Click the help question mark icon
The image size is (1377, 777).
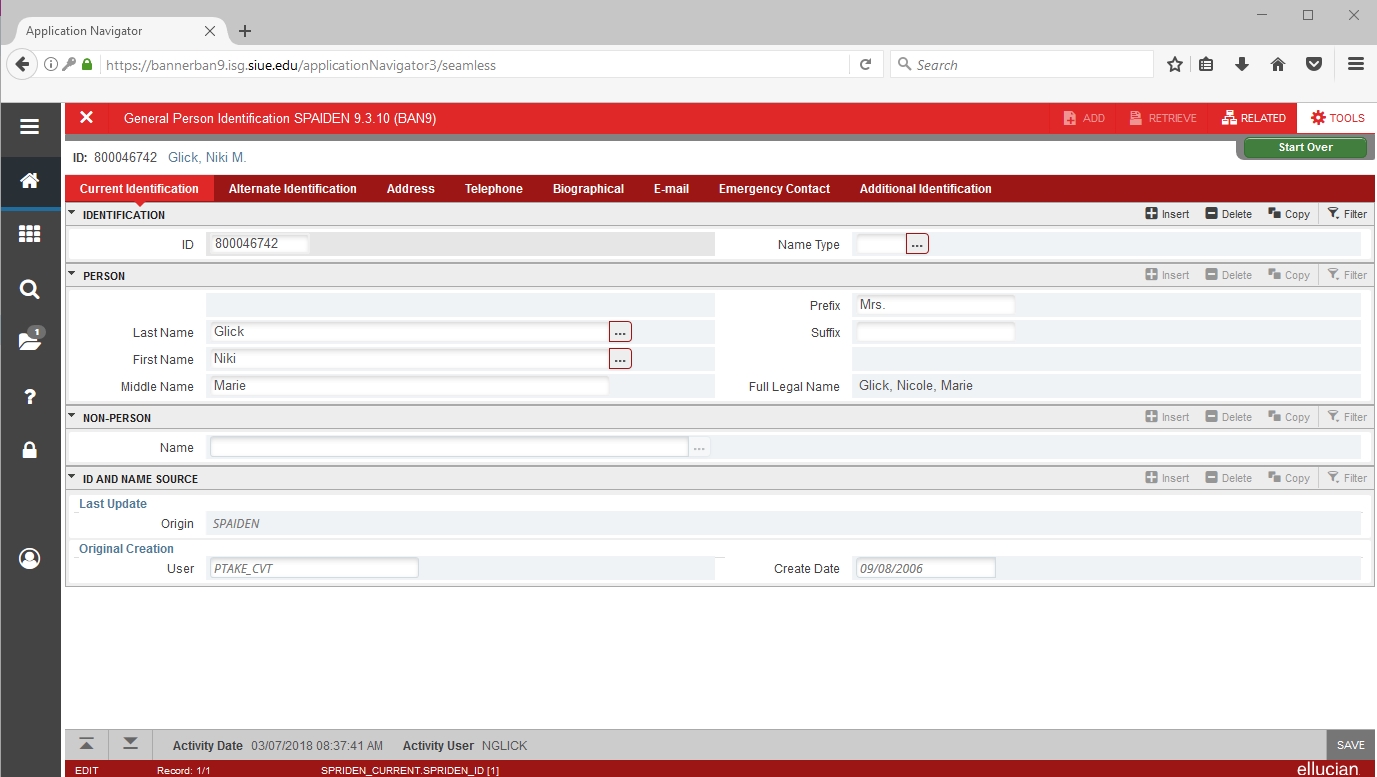click(29, 397)
